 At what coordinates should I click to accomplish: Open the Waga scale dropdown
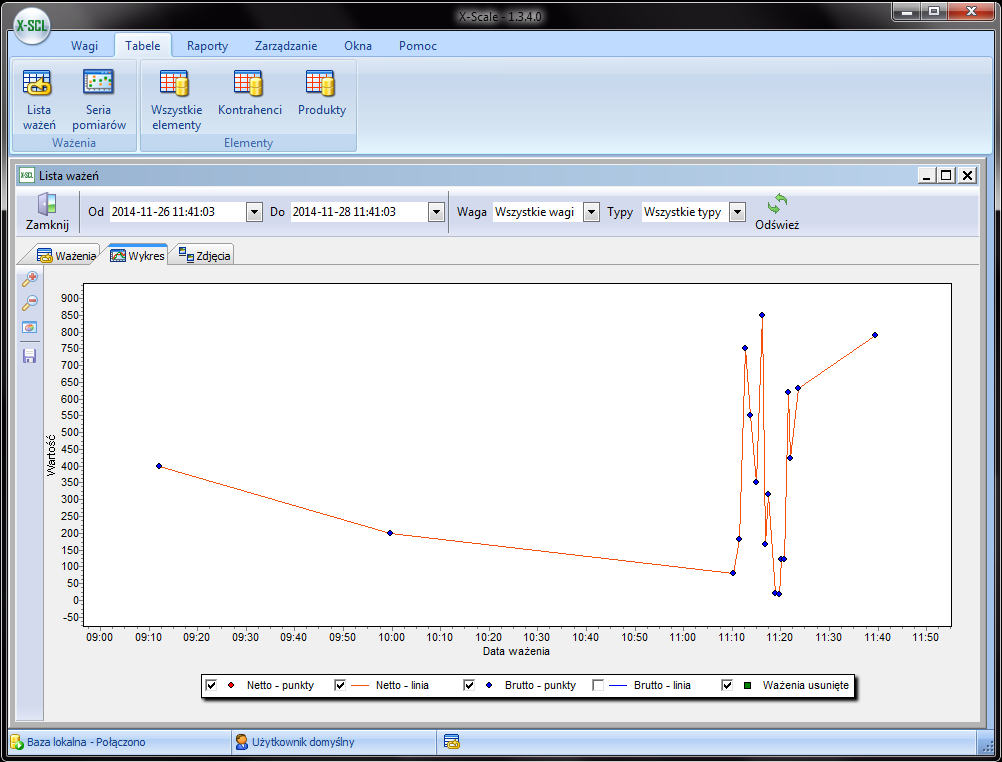pyautogui.click(x=590, y=212)
